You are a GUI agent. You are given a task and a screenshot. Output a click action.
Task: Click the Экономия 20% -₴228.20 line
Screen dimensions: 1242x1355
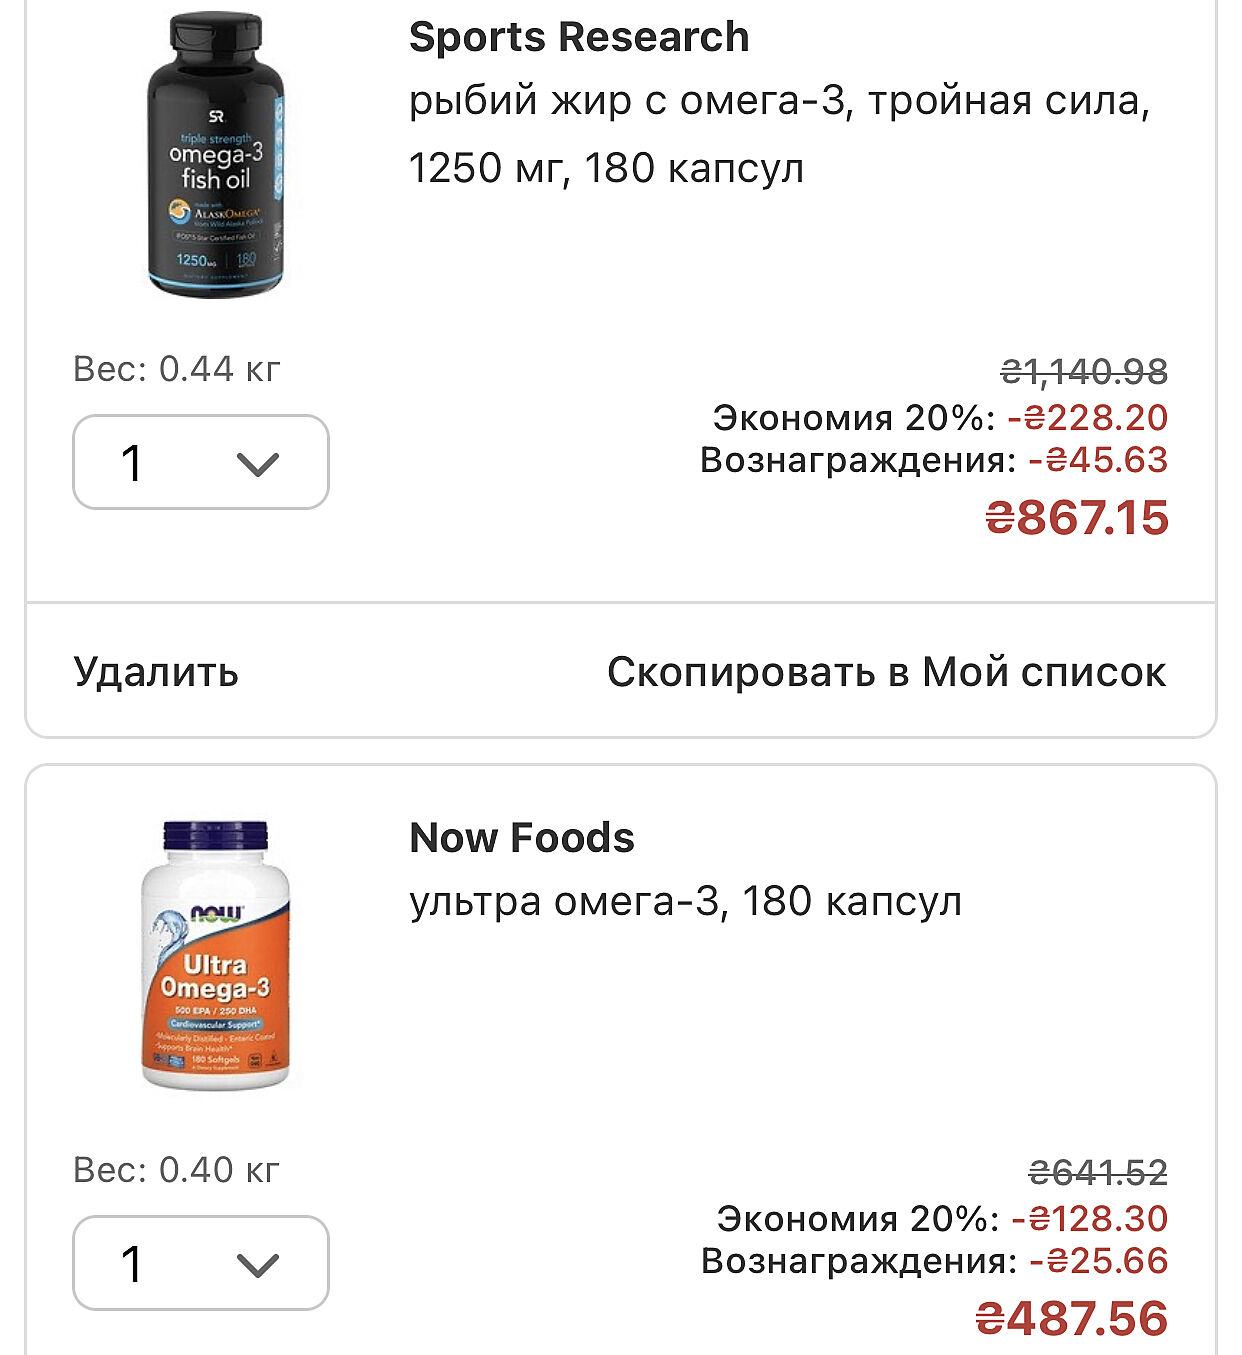click(939, 417)
